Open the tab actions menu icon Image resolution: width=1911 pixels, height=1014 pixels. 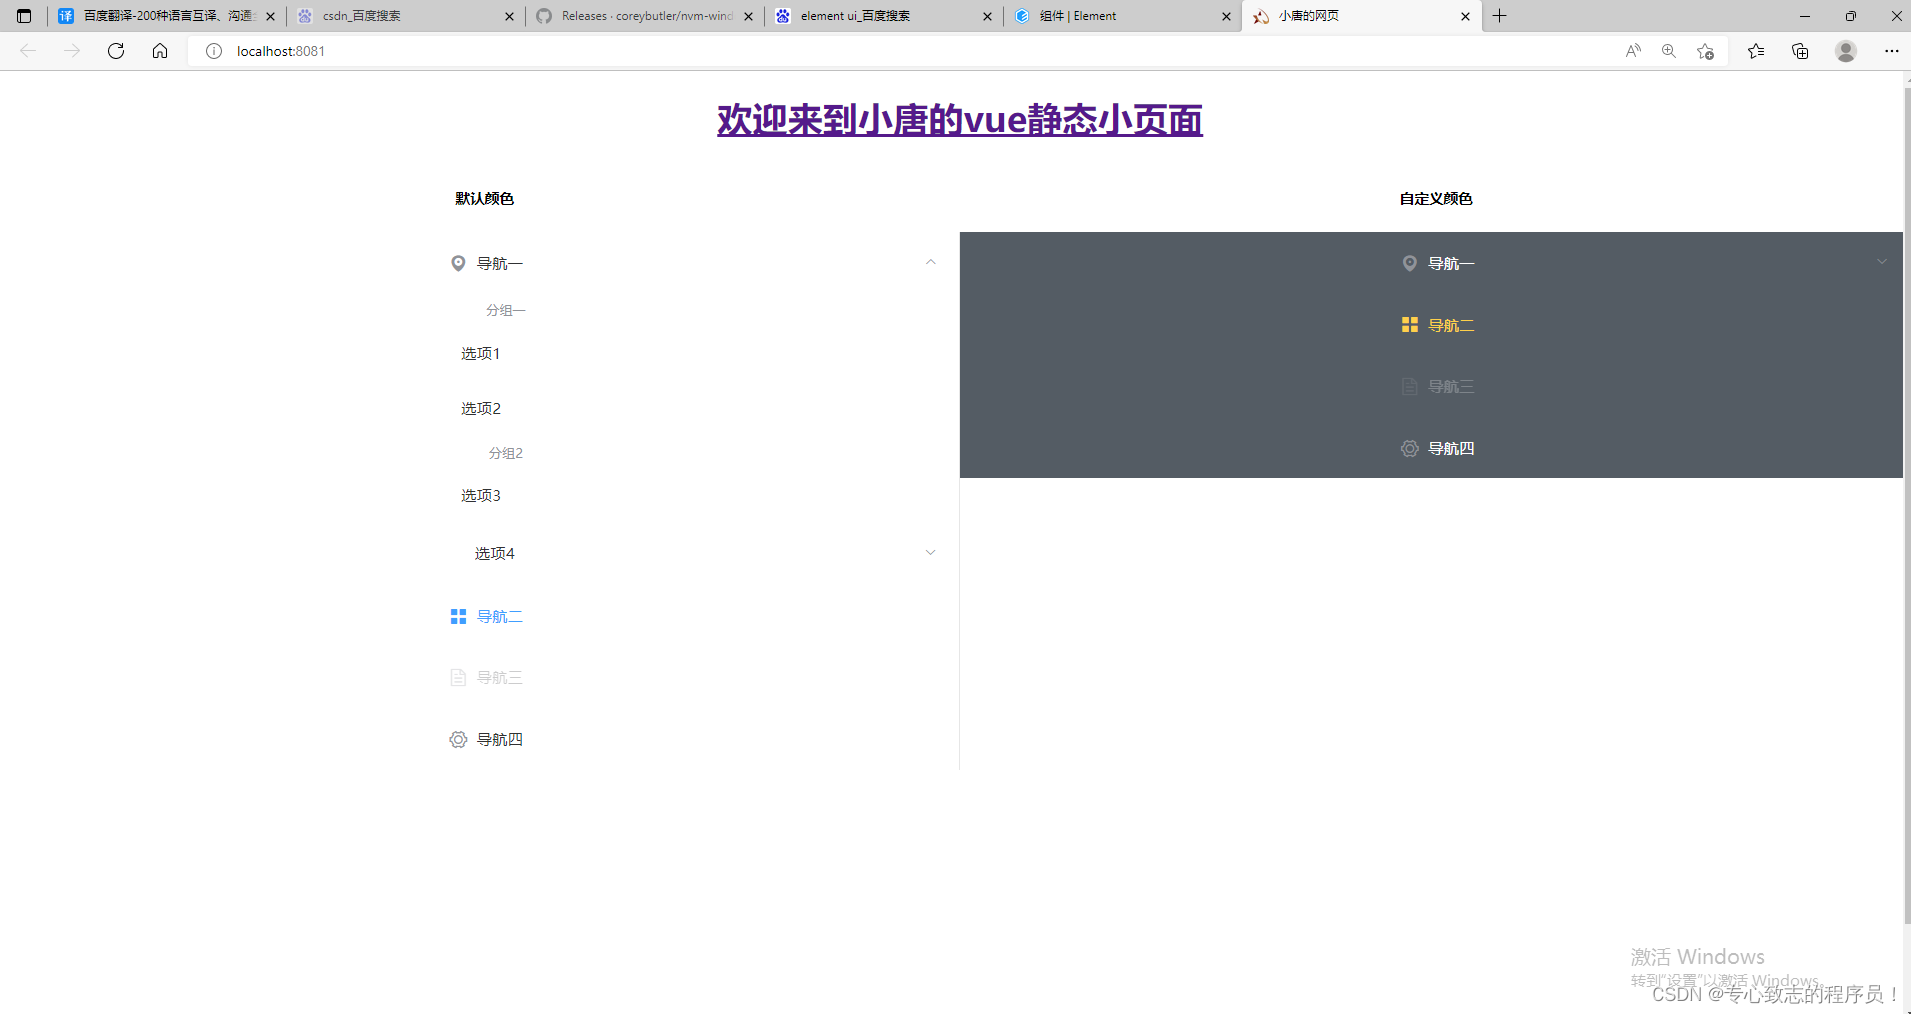coord(24,16)
